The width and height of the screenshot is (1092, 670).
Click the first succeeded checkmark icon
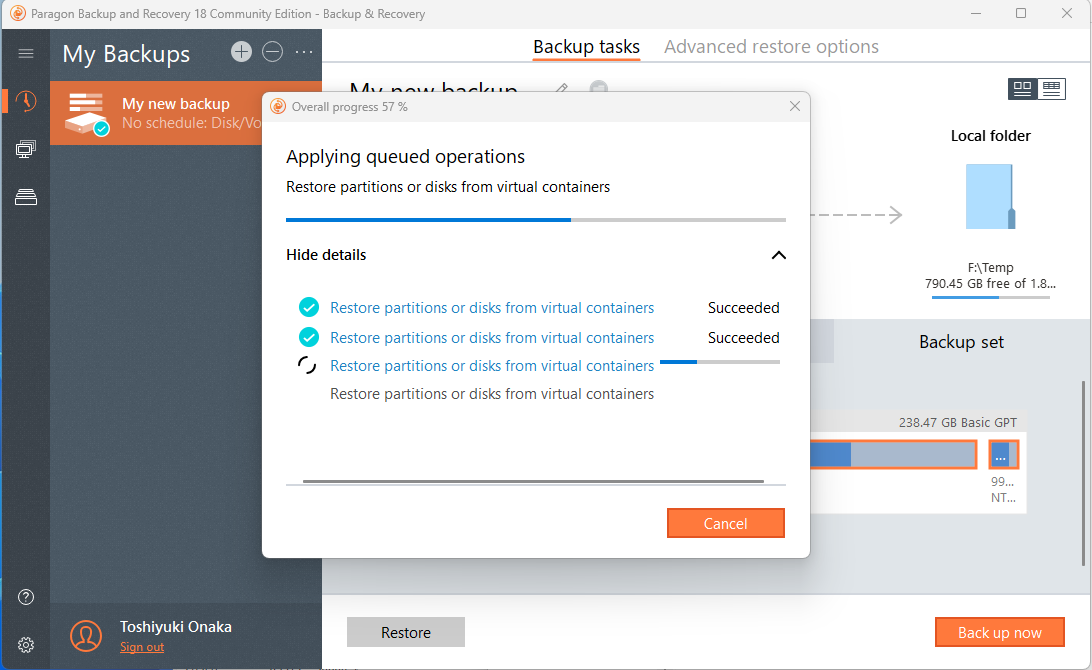[x=309, y=307]
